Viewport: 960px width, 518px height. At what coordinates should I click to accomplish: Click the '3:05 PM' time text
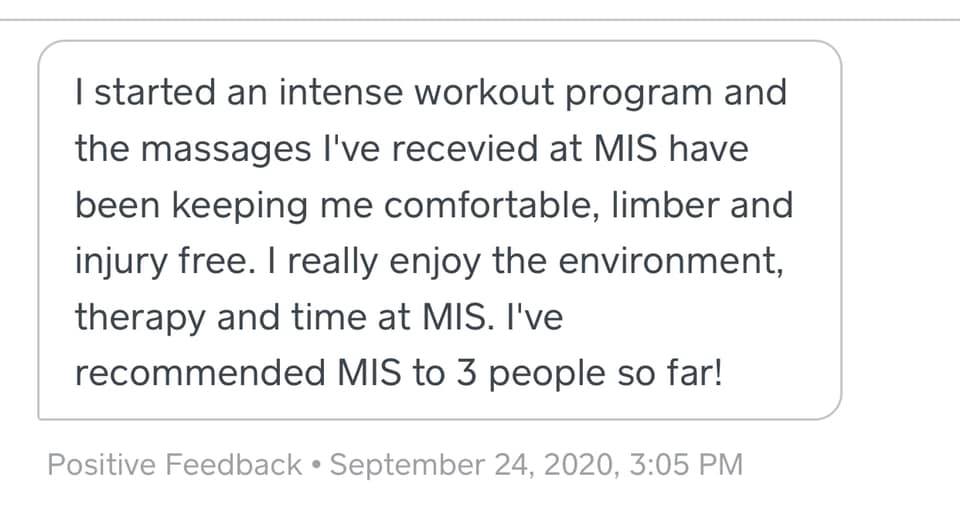click(686, 465)
